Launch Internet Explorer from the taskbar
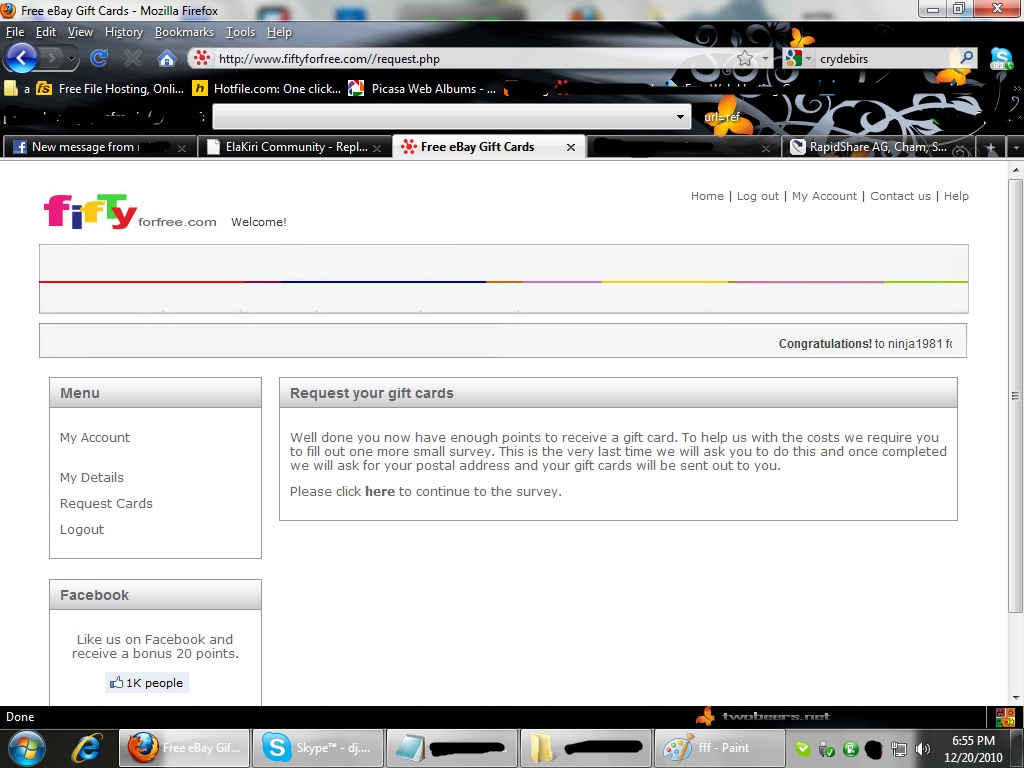This screenshot has width=1024, height=768. point(87,748)
